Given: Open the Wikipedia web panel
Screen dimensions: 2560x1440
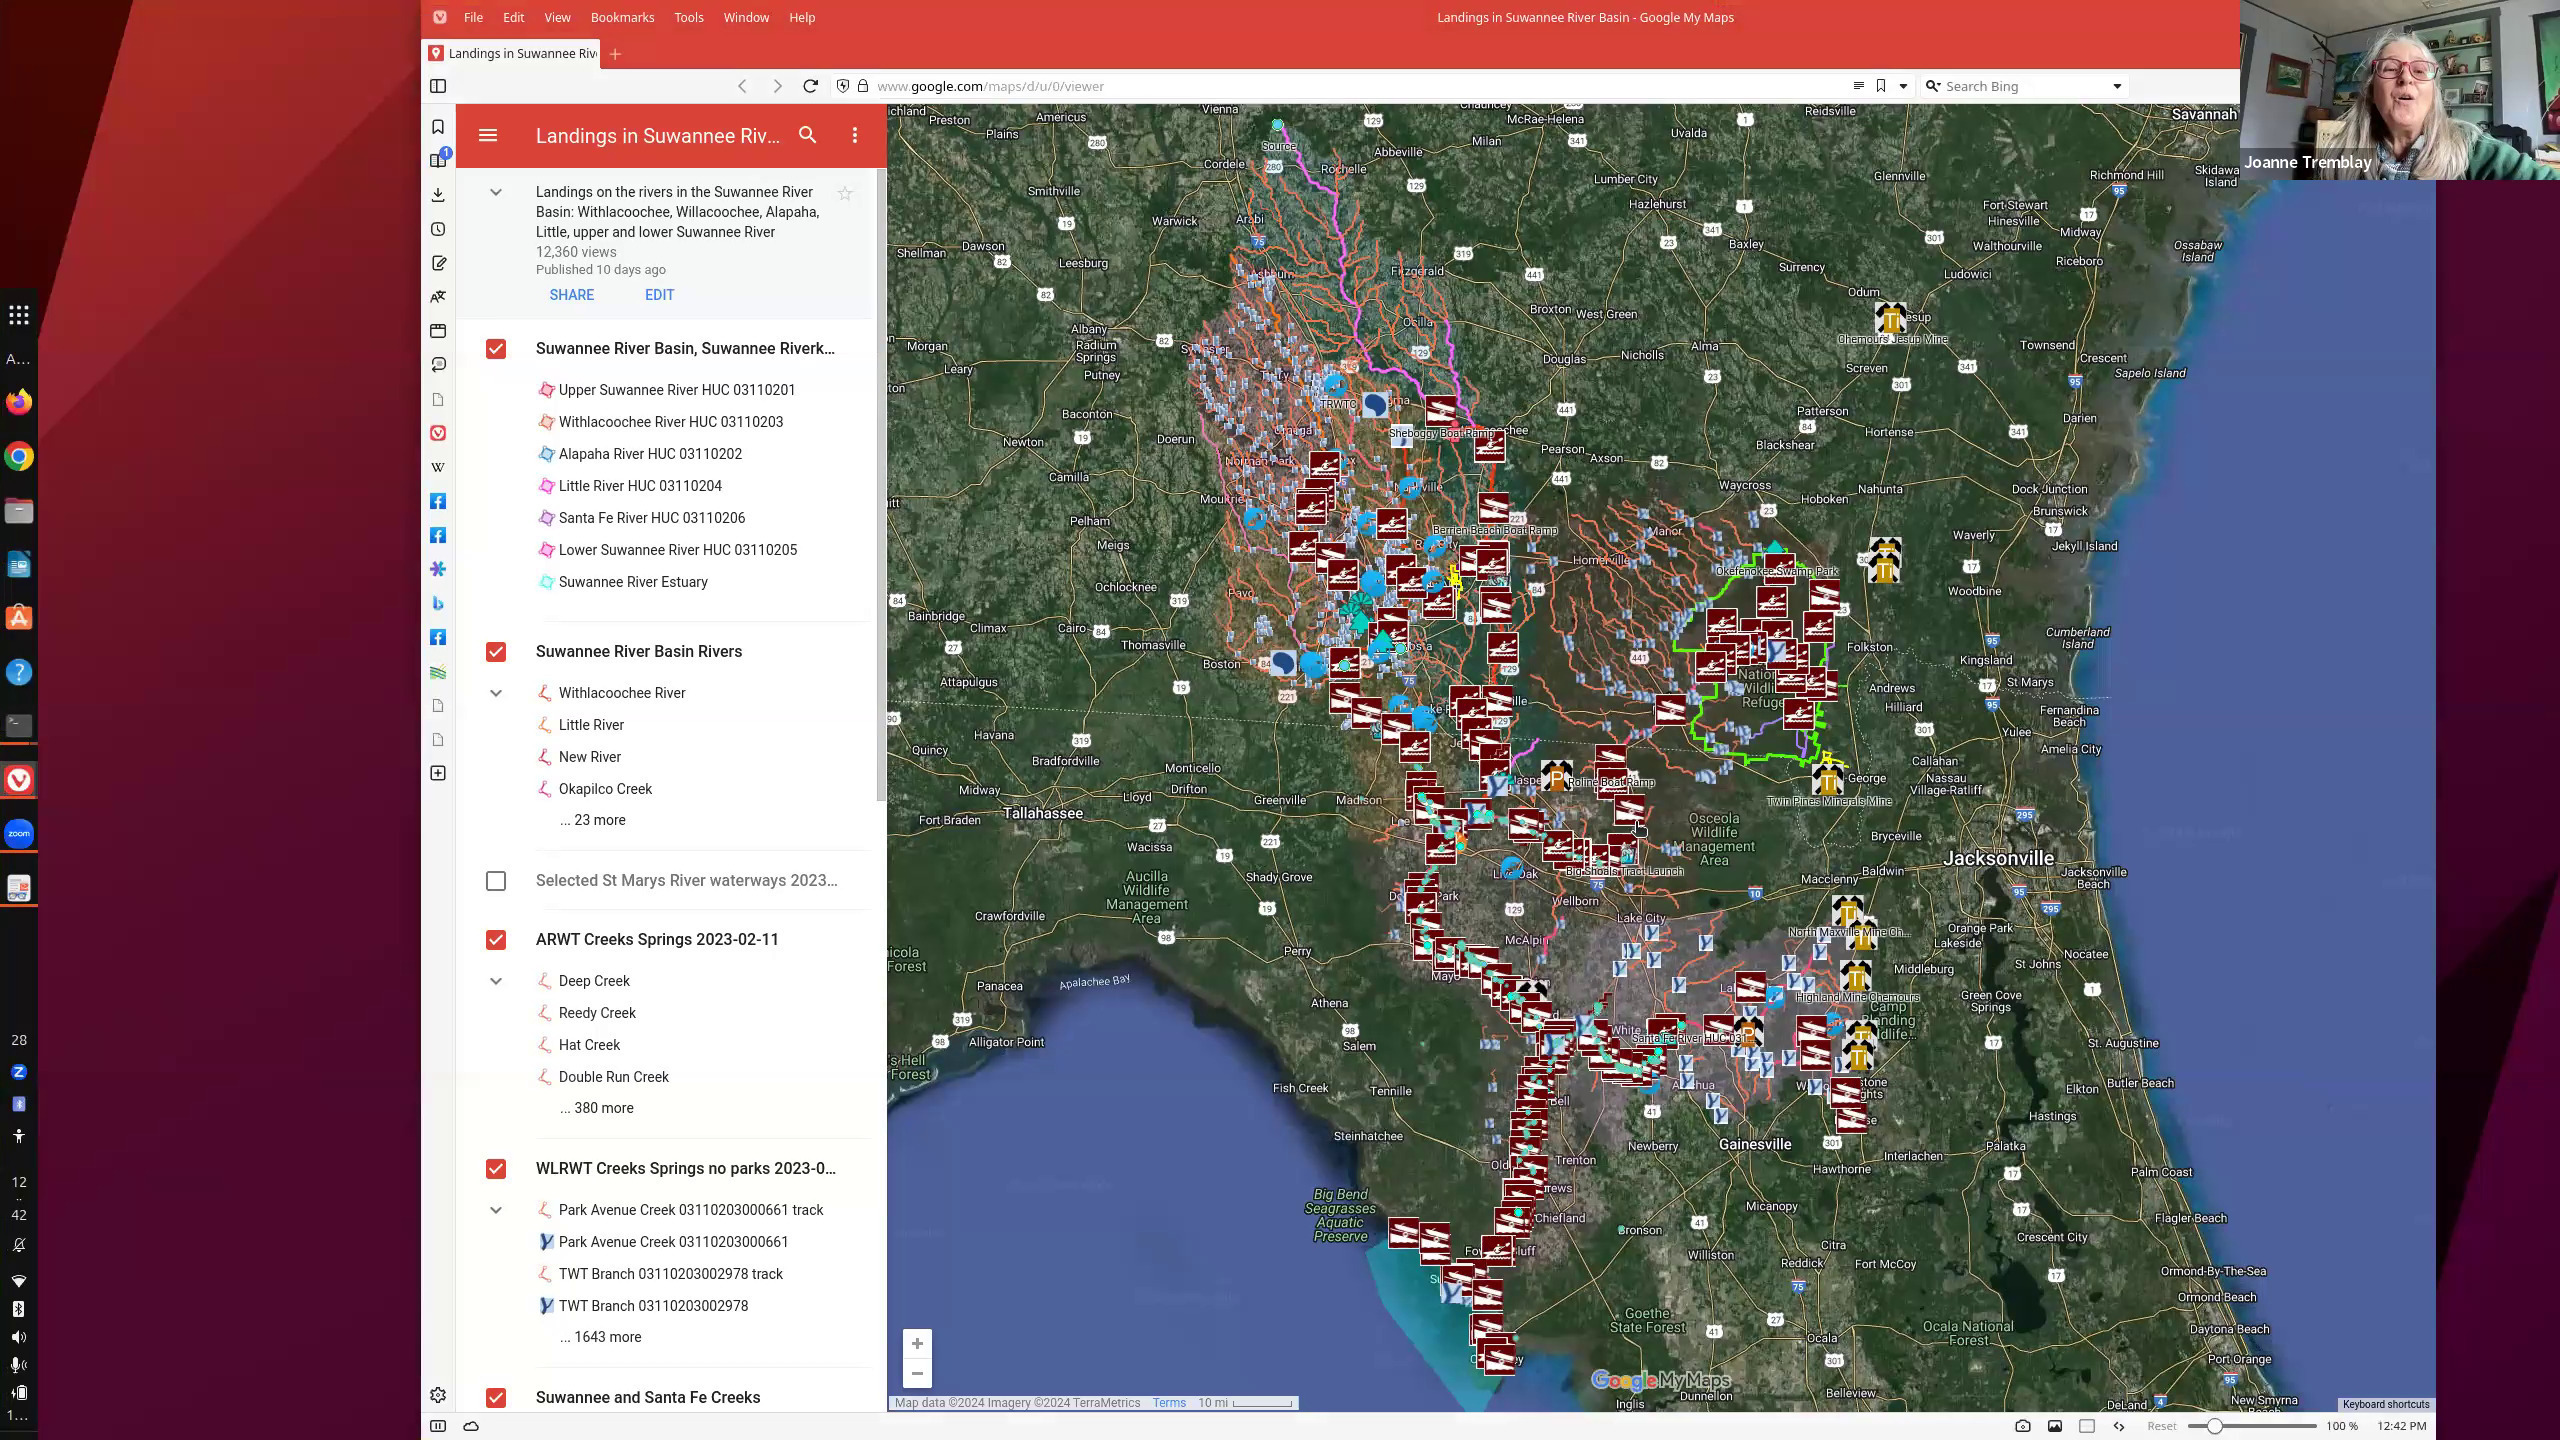Looking at the screenshot, I should (438, 467).
